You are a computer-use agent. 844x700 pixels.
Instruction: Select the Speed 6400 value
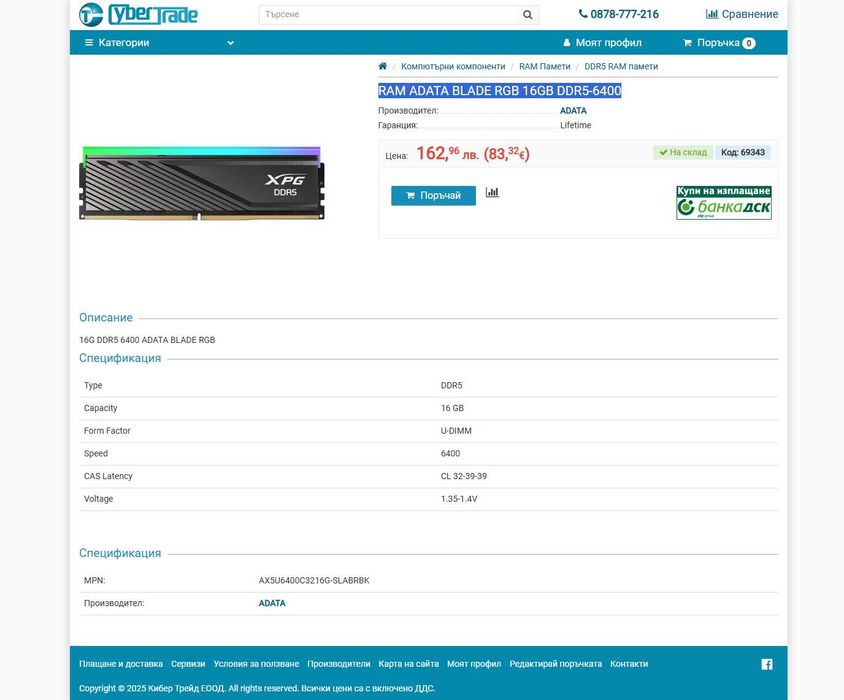tap(450, 453)
